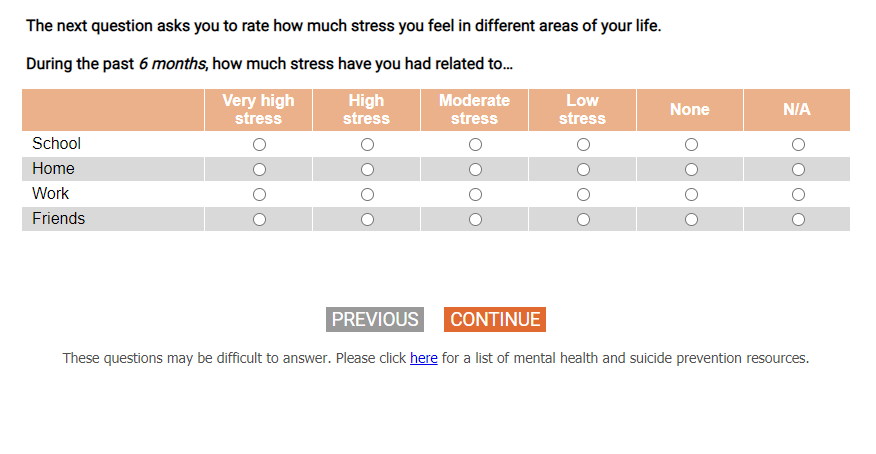This screenshot has width=876, height=454.
Task: Select High stress for Work
Action: pyautogui.click(x=367, y=195)
